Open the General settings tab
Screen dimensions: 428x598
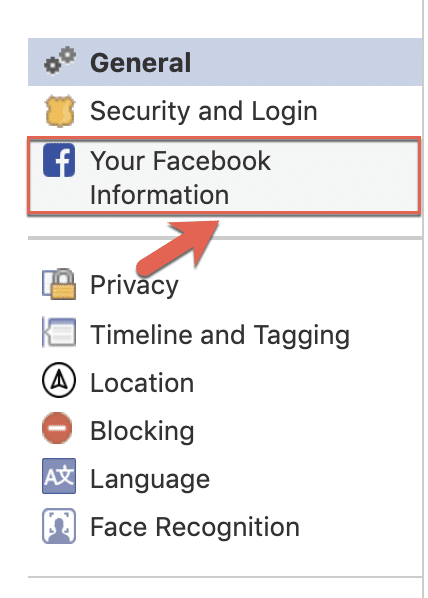pyautogui.click(x=225, y=62)
